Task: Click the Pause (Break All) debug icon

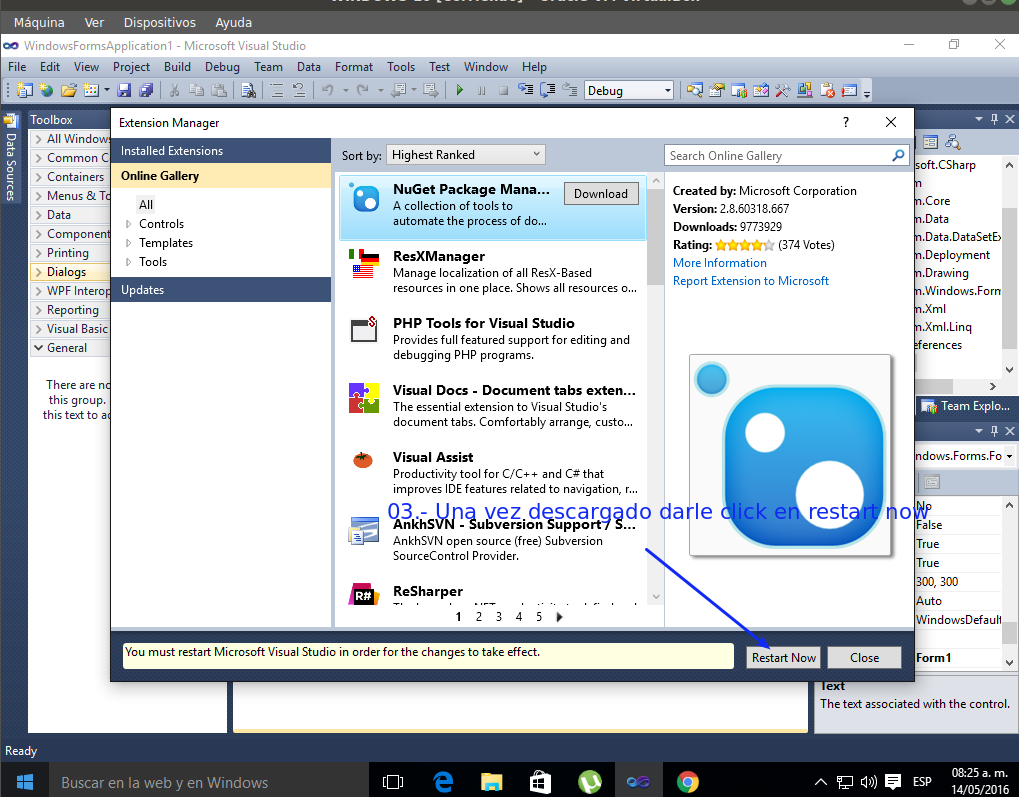Action: (482, 91)
